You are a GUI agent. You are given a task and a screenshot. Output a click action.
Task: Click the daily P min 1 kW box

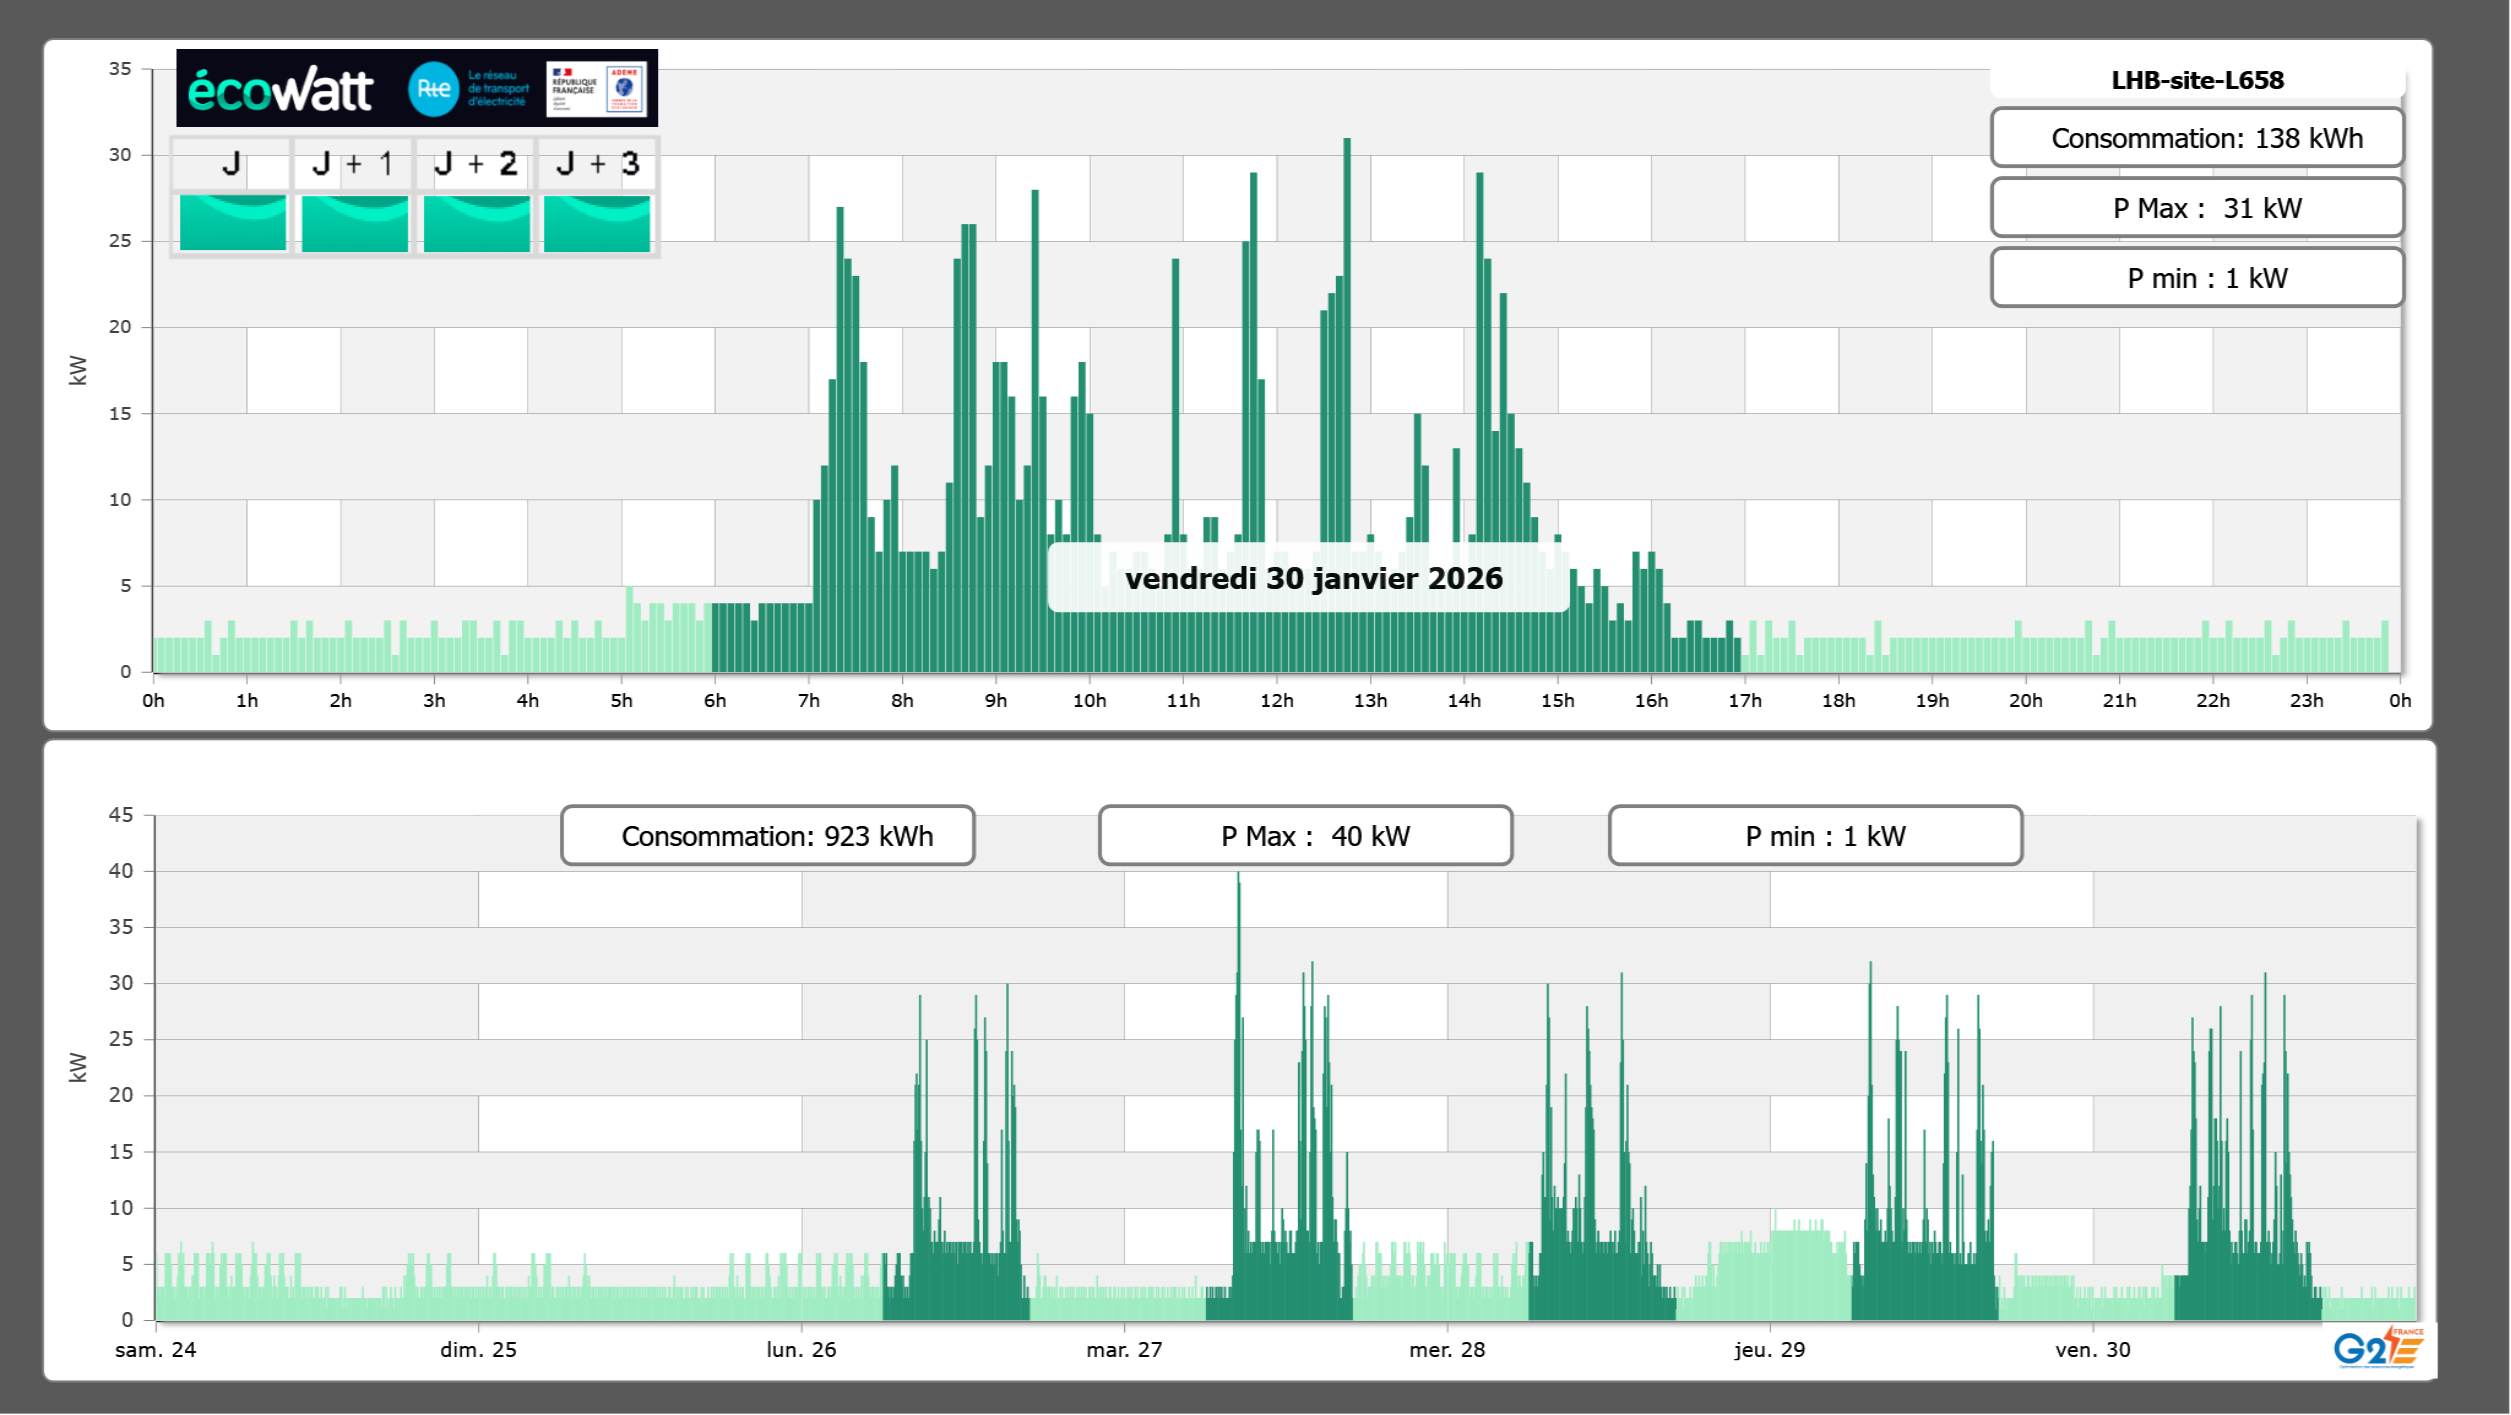point(2197,278)
